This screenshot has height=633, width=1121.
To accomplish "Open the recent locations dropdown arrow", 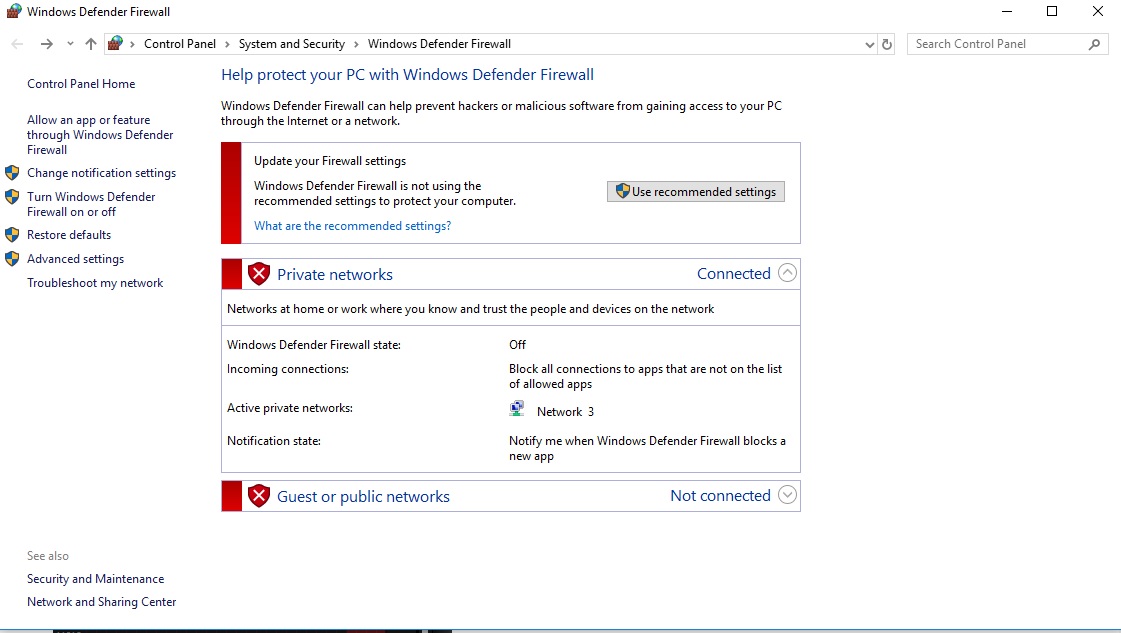I will [70, 44].
